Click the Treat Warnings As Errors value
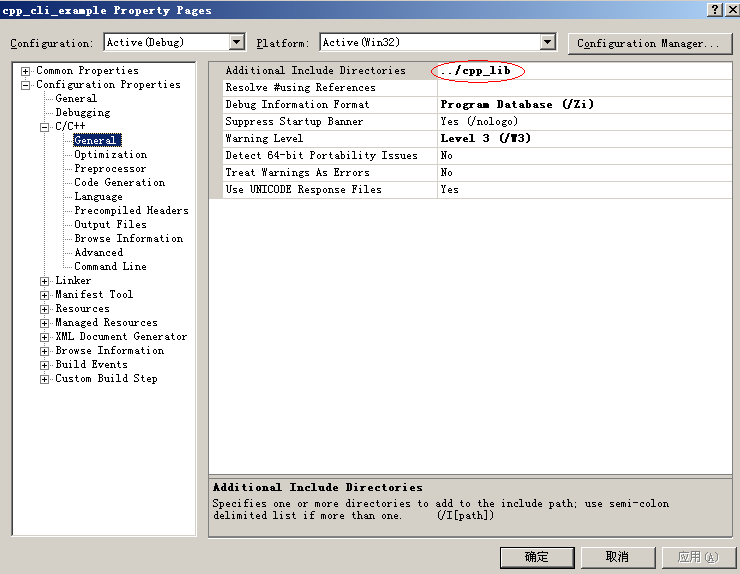Screen dimensions: 740x574 [584, 173]
